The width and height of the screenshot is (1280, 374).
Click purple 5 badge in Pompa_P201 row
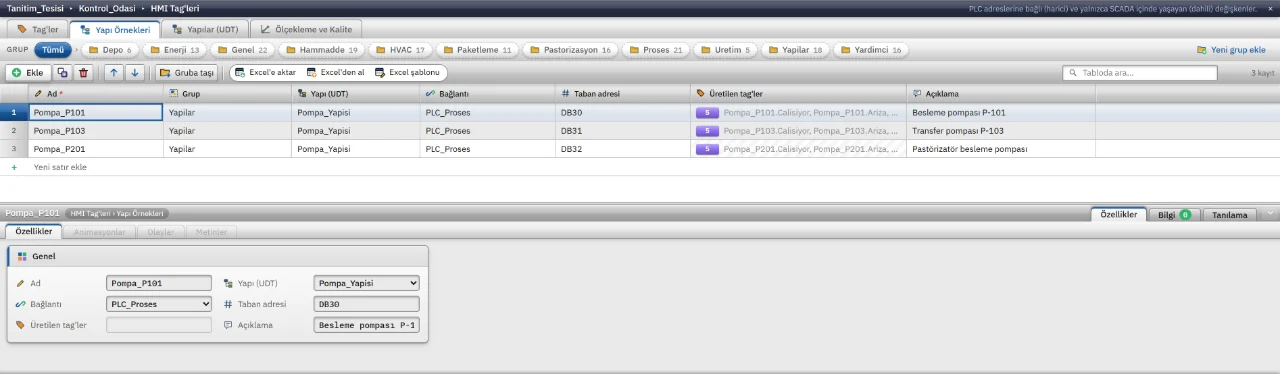[x=707, y=149]
